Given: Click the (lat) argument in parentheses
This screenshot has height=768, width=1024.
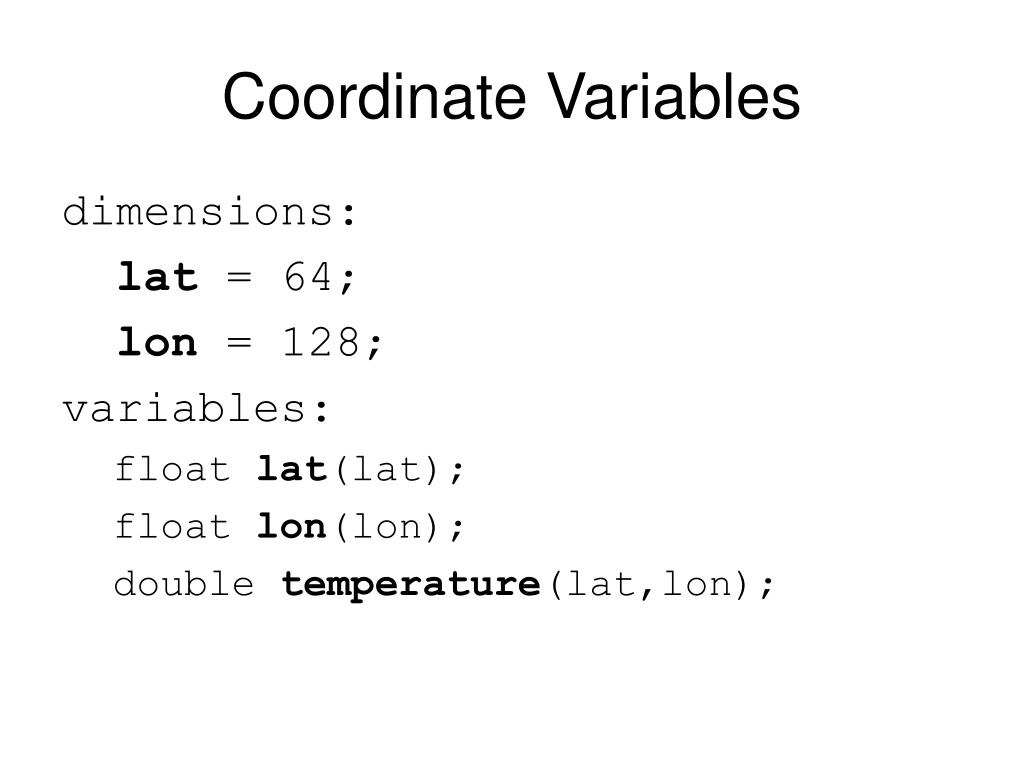Looking at the screenshot, I should 386,470.
